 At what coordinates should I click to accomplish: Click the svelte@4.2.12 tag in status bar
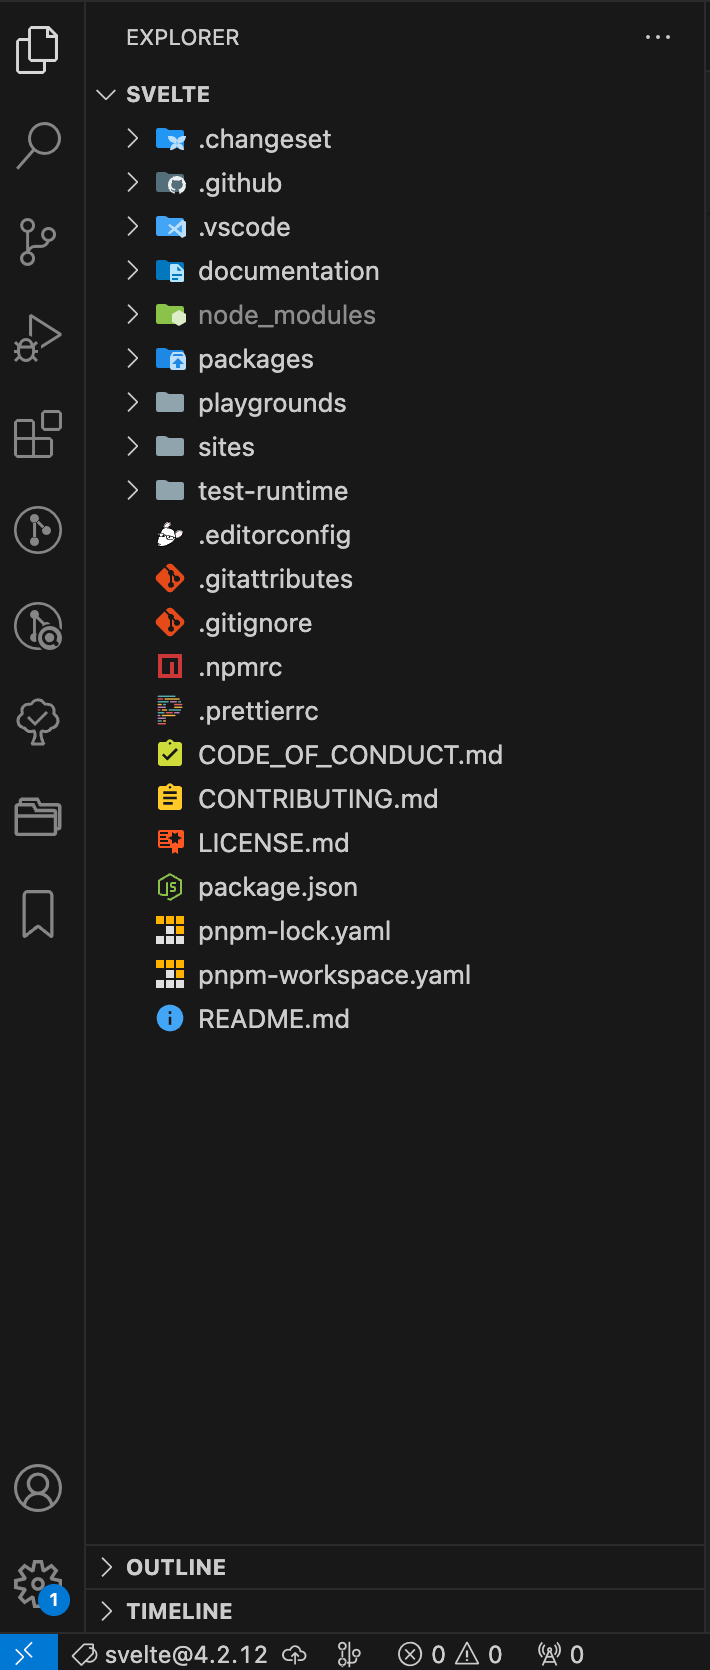point(172,1654)
